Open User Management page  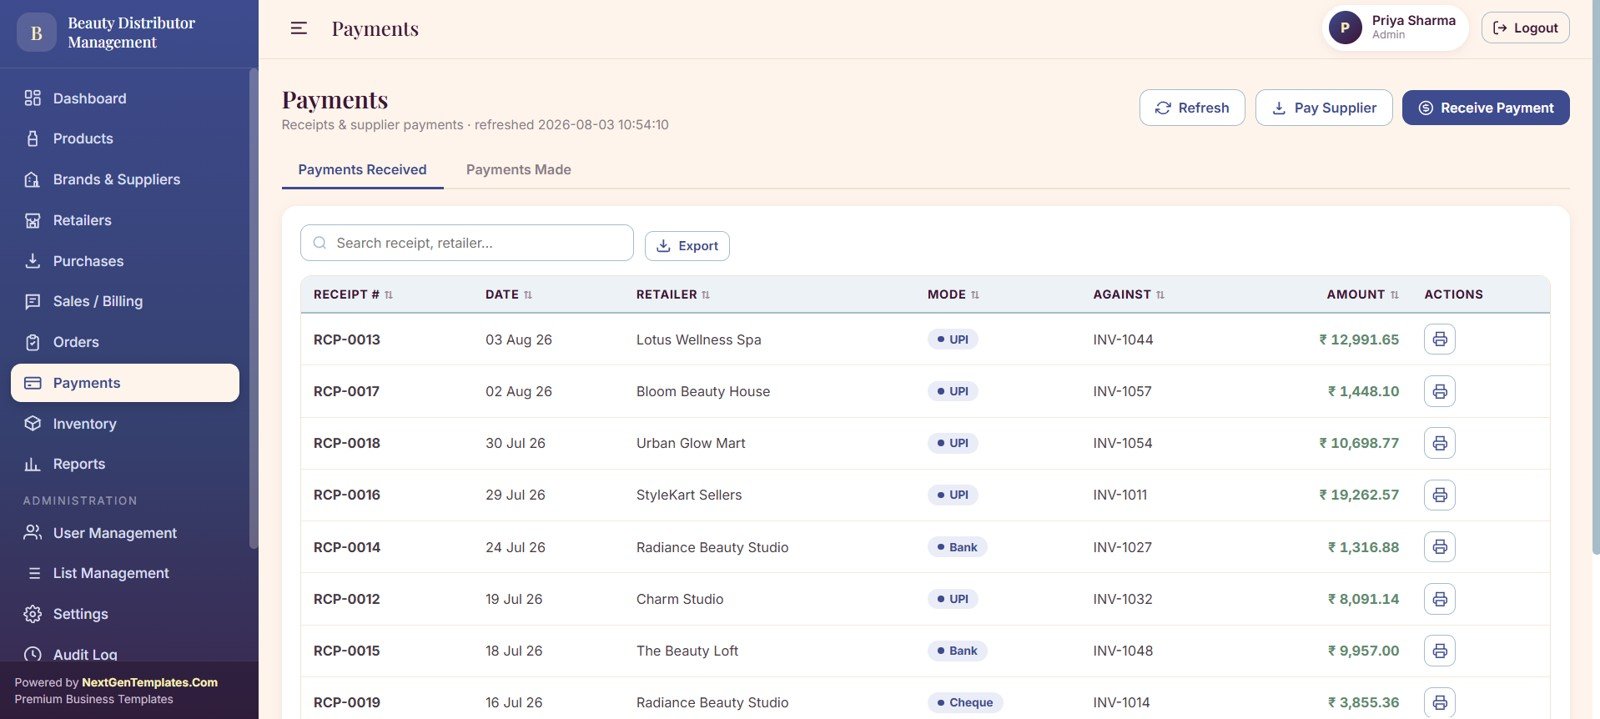click(x=125, y=533)
